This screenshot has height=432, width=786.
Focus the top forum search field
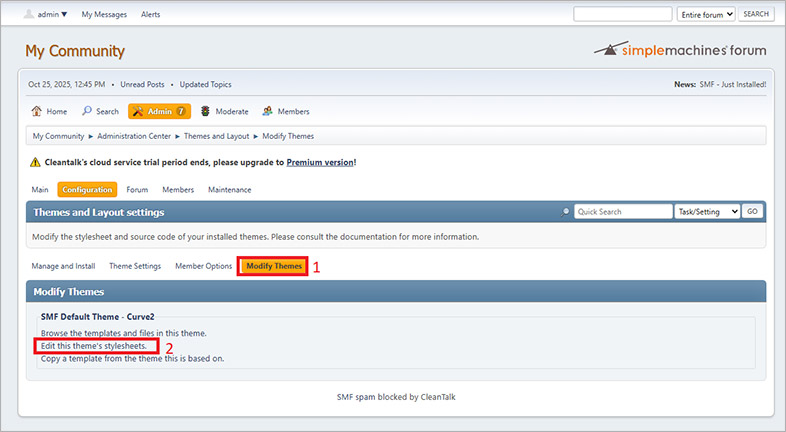pyautogui.click(x=623, y=14)
